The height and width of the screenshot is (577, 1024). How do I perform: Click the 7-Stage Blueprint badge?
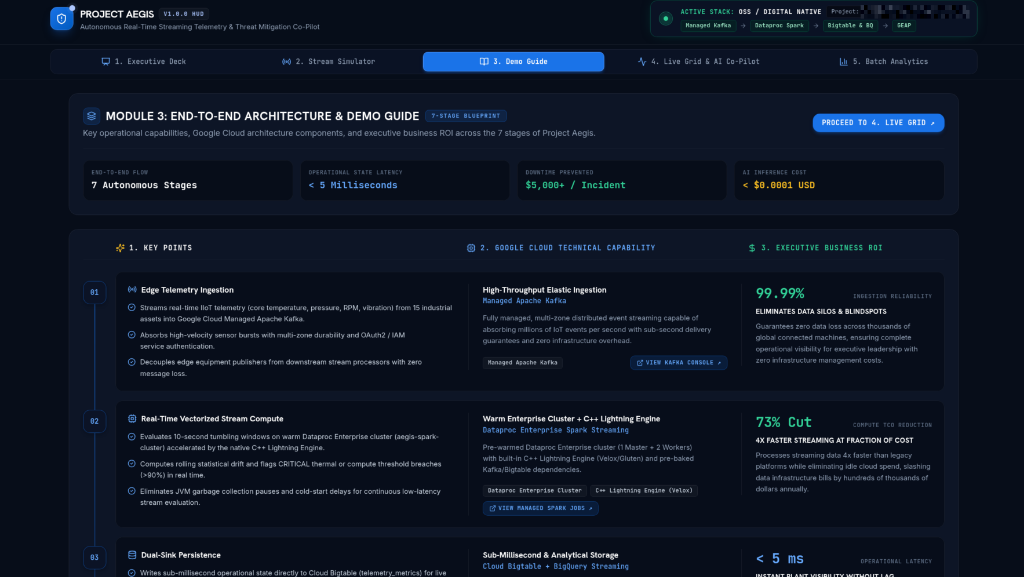coord(466,116)
